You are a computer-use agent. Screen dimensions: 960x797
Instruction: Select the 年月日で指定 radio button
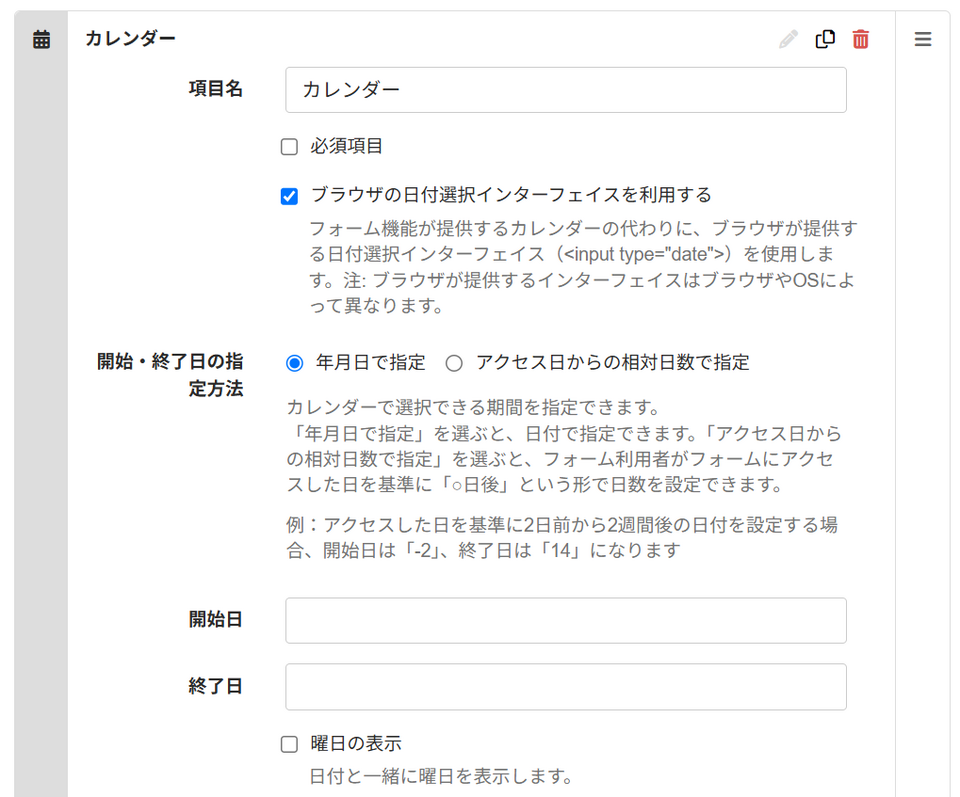point(294,364)
